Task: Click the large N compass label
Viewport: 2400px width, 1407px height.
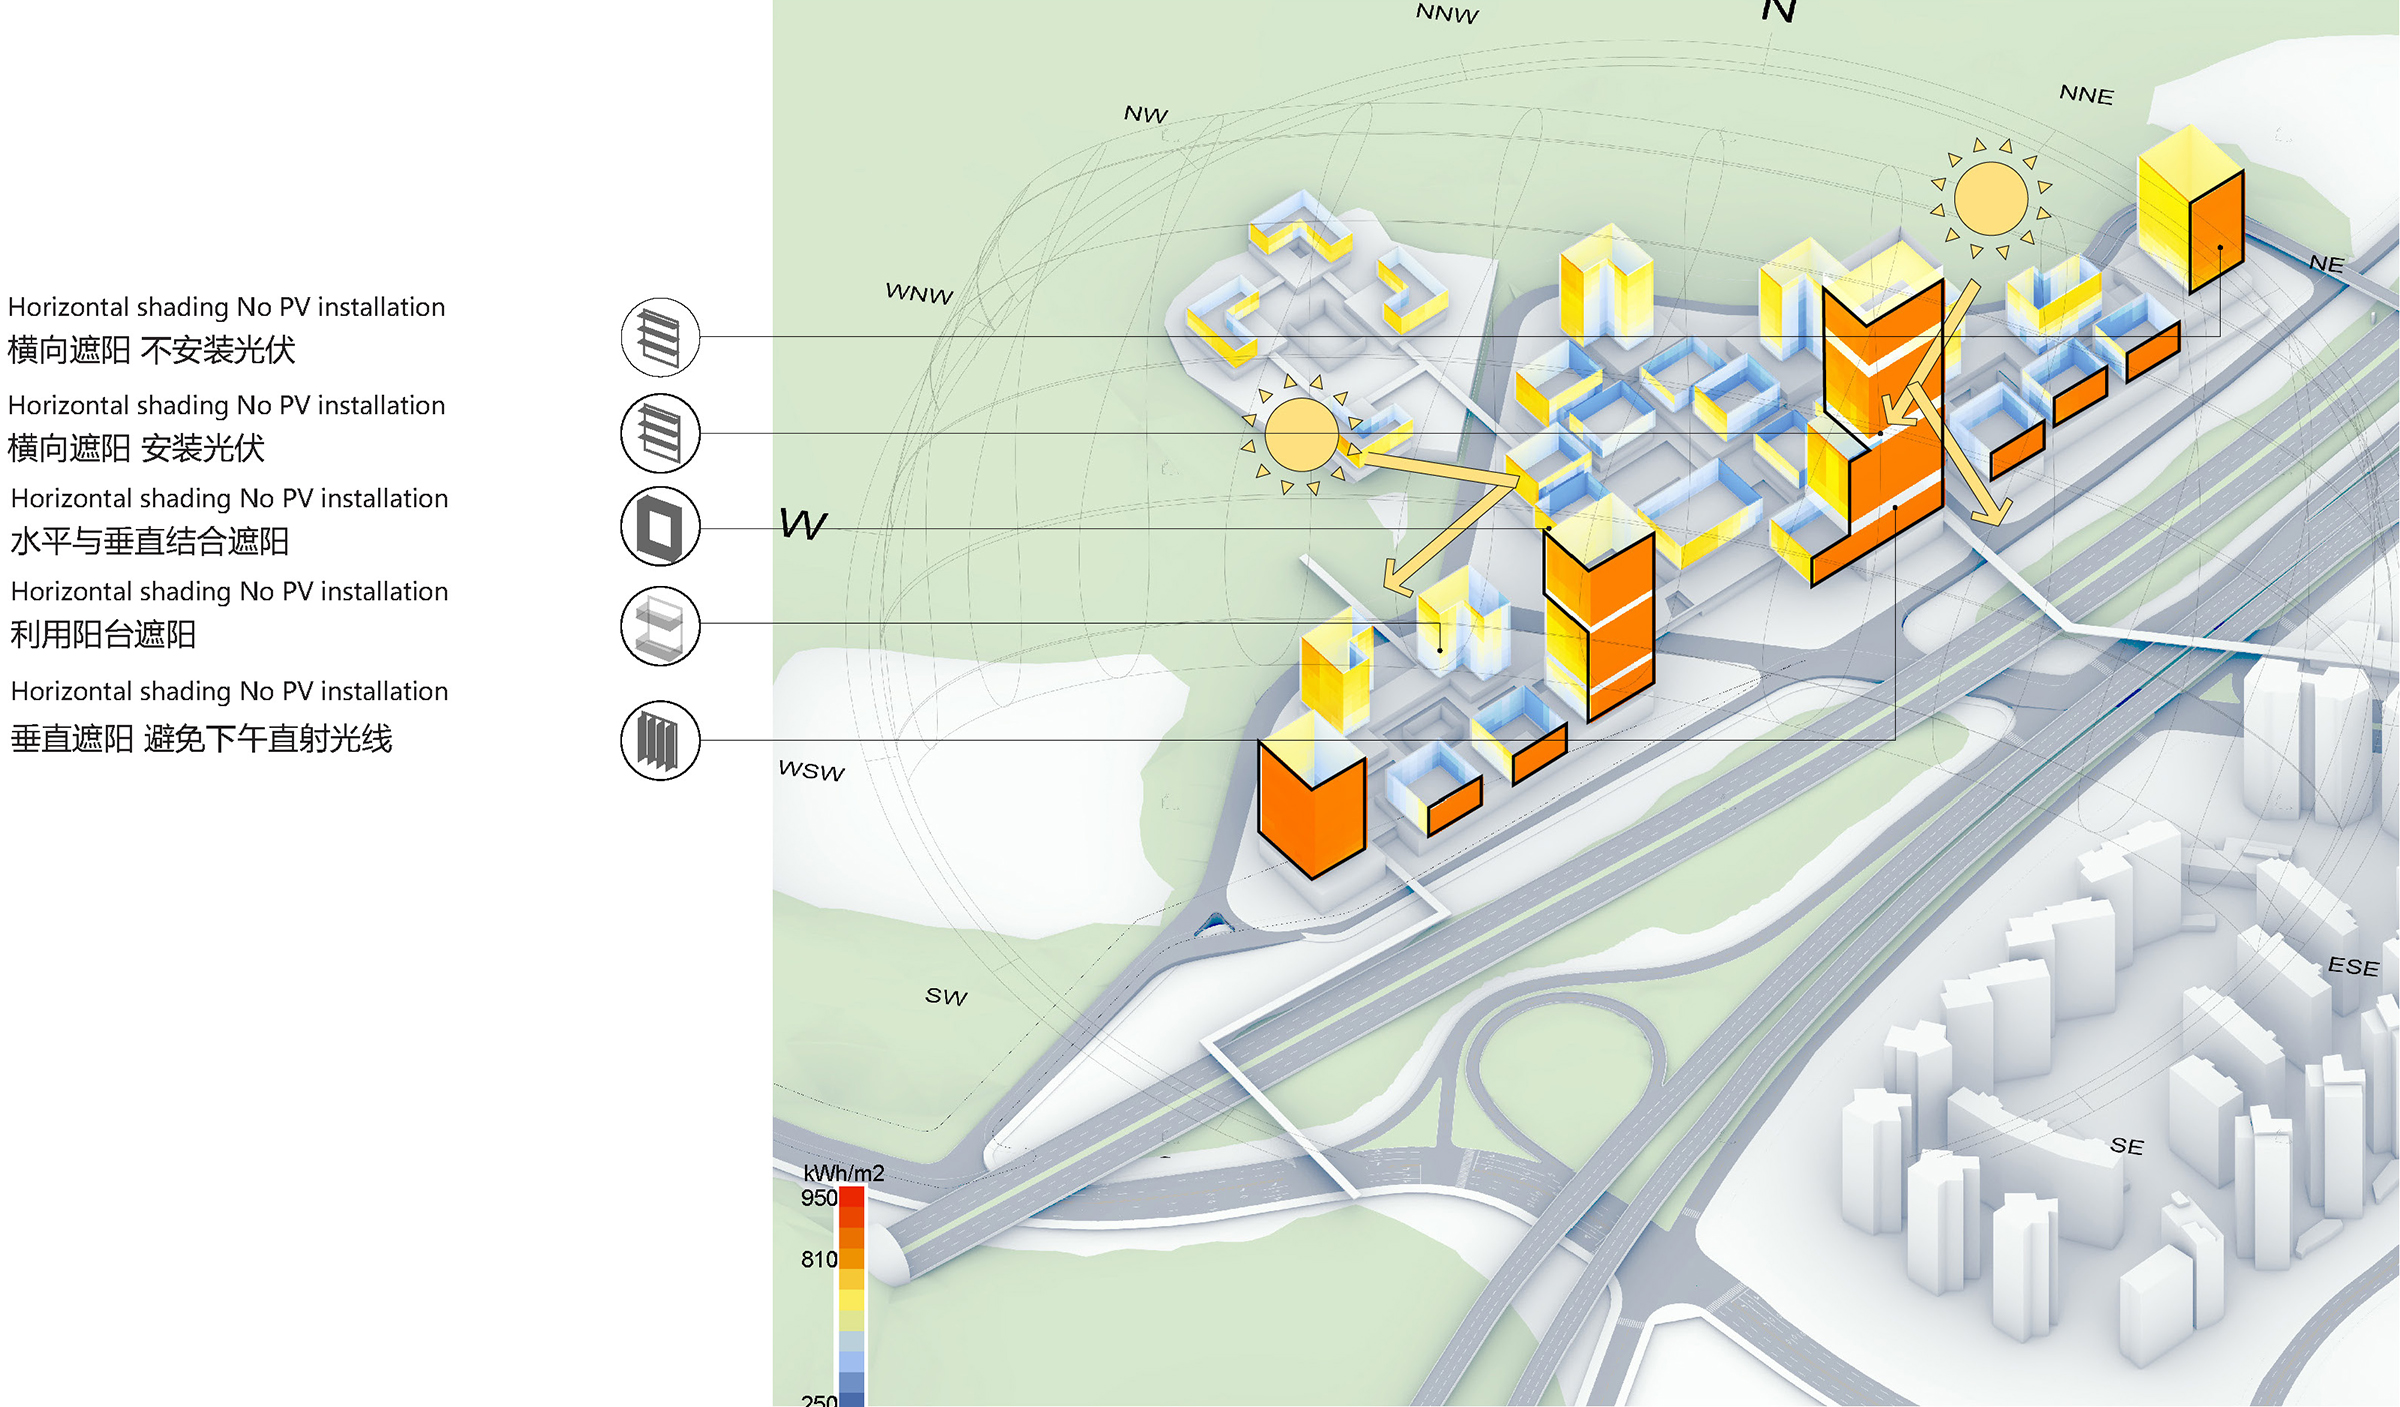Action: click(x=1779, y=11)
